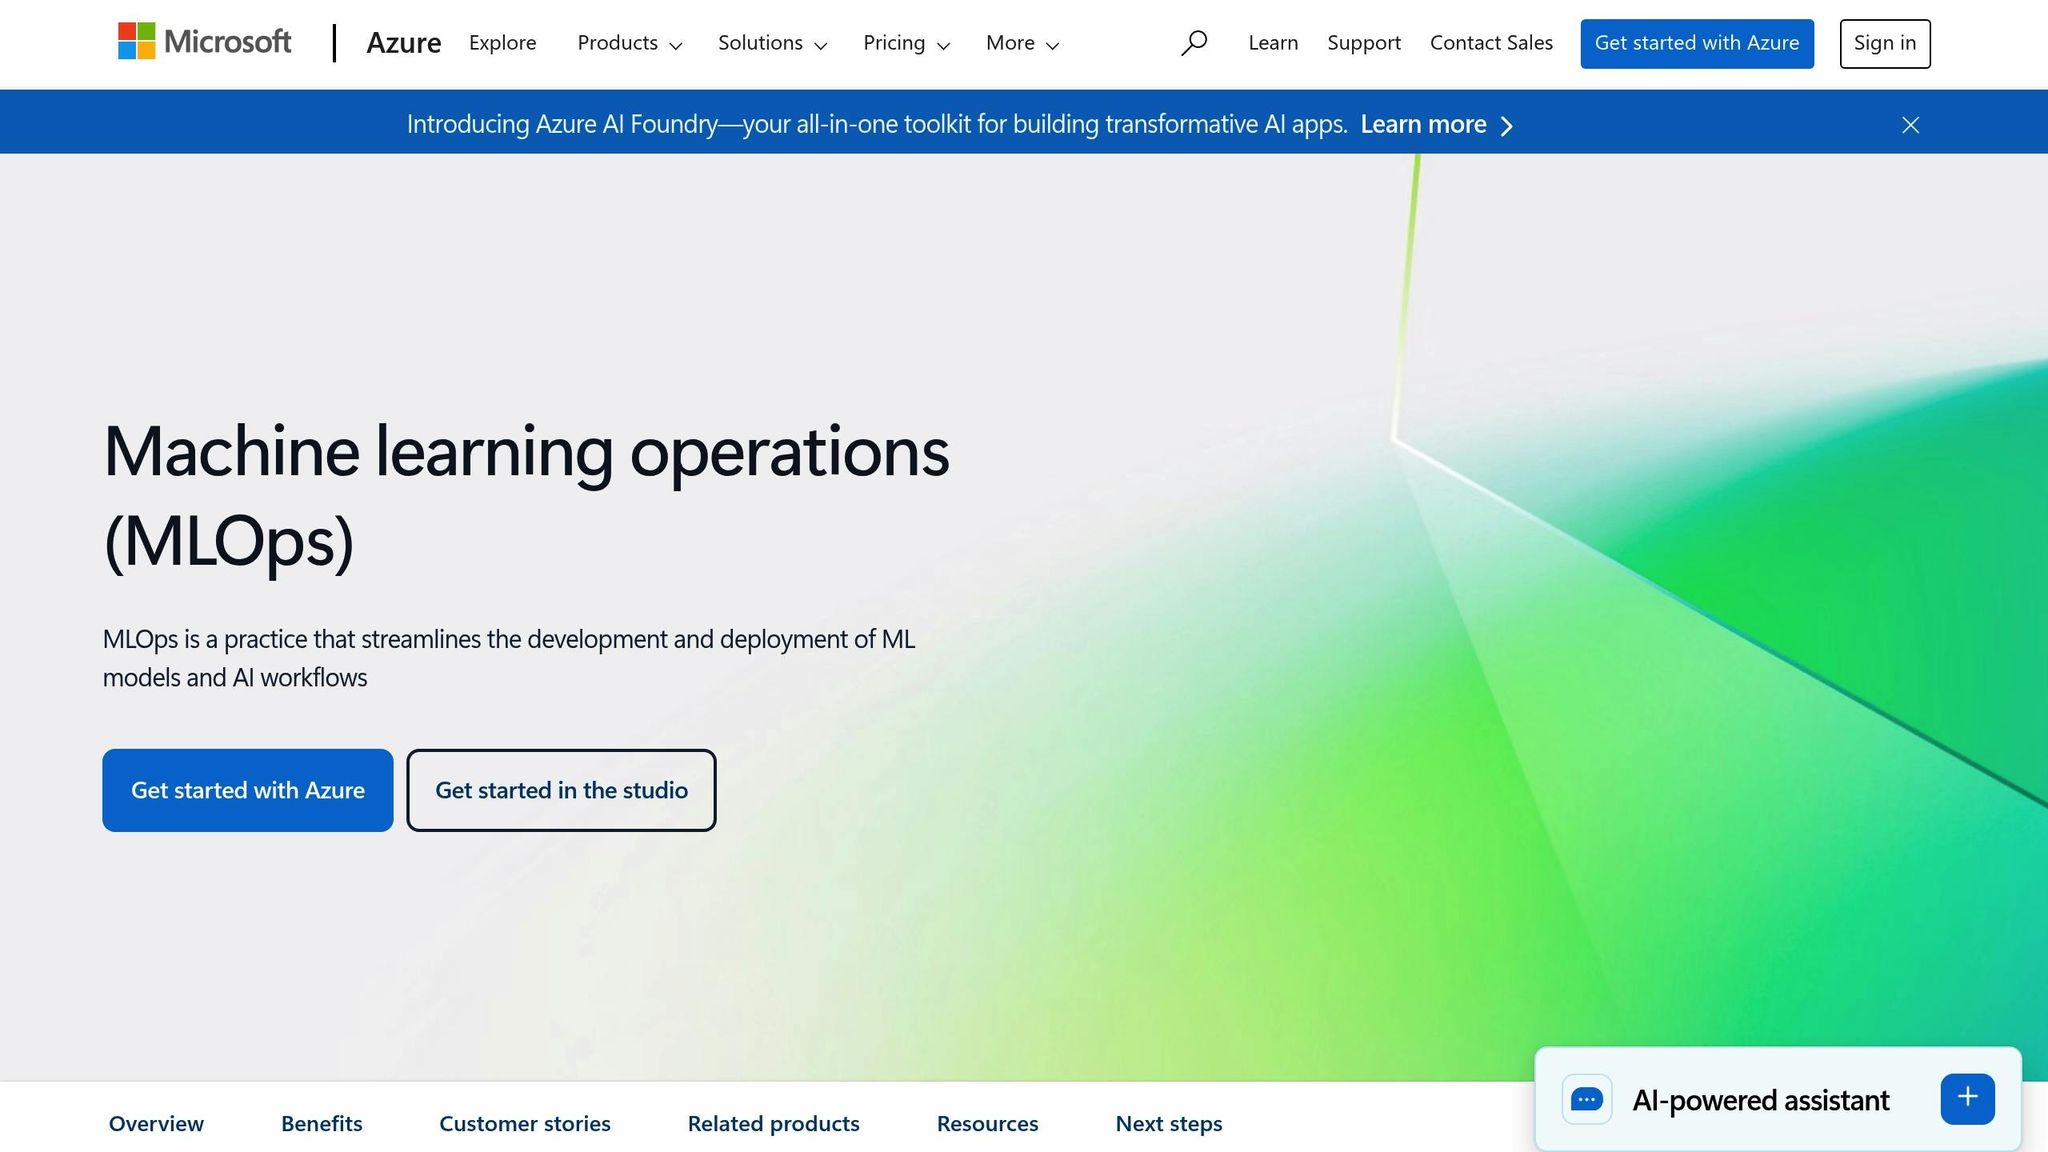The height and width of the screenshot is (1152, 2048).
Task: Dismiss the Azure AI Foundry banner with the X
Action: tap(1910, 125)
